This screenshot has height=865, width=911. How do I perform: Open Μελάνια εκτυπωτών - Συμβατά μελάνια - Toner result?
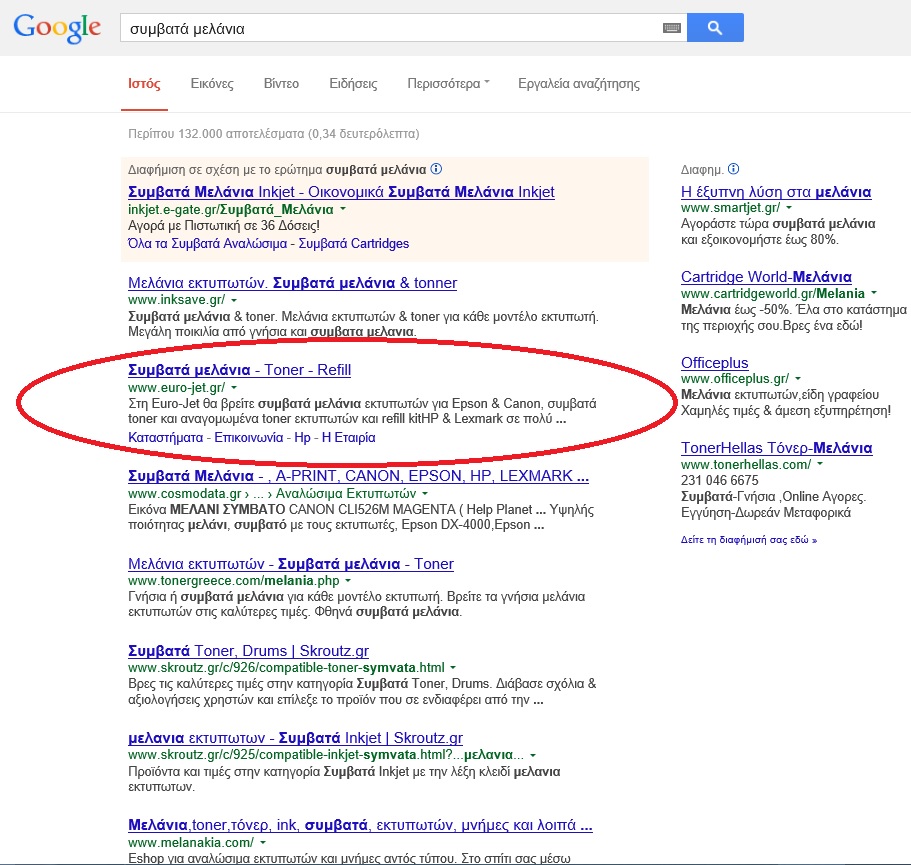click(x=290, y=564)
